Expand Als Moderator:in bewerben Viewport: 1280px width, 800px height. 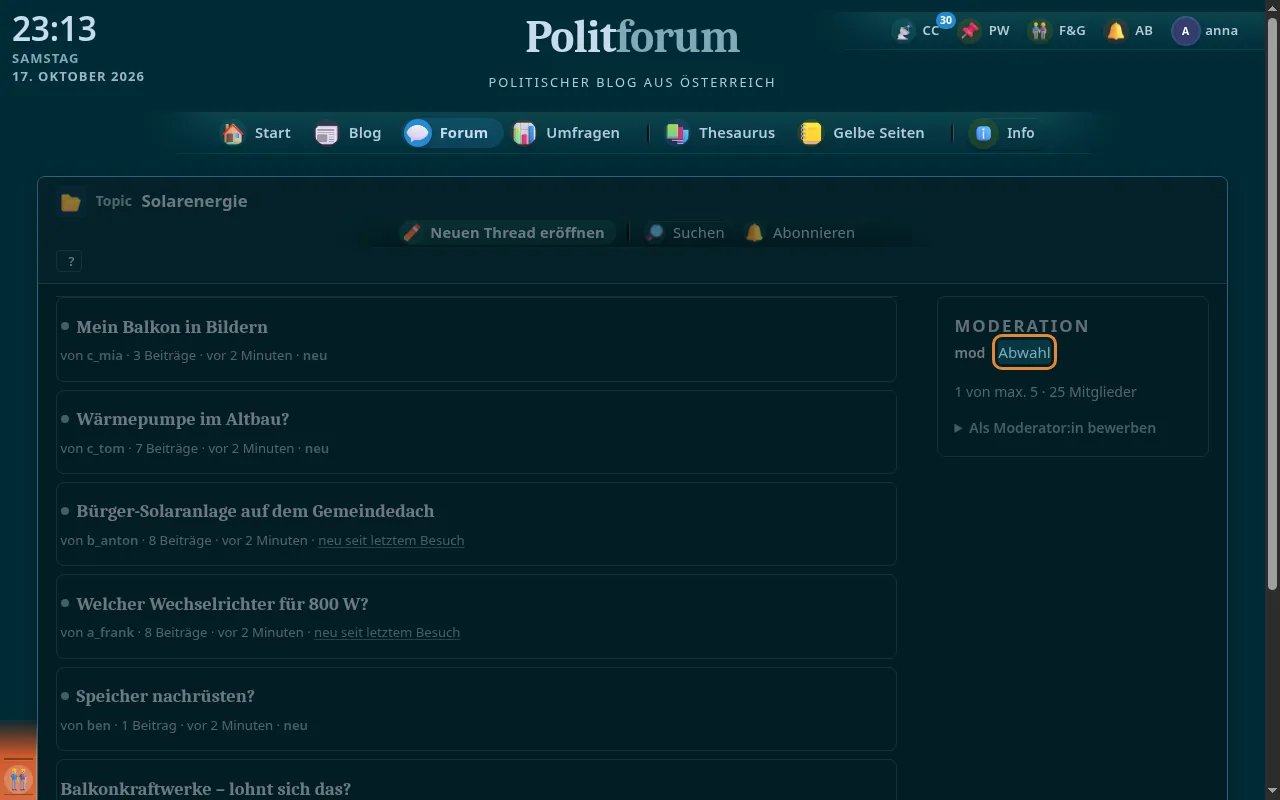click(1055, 428)
